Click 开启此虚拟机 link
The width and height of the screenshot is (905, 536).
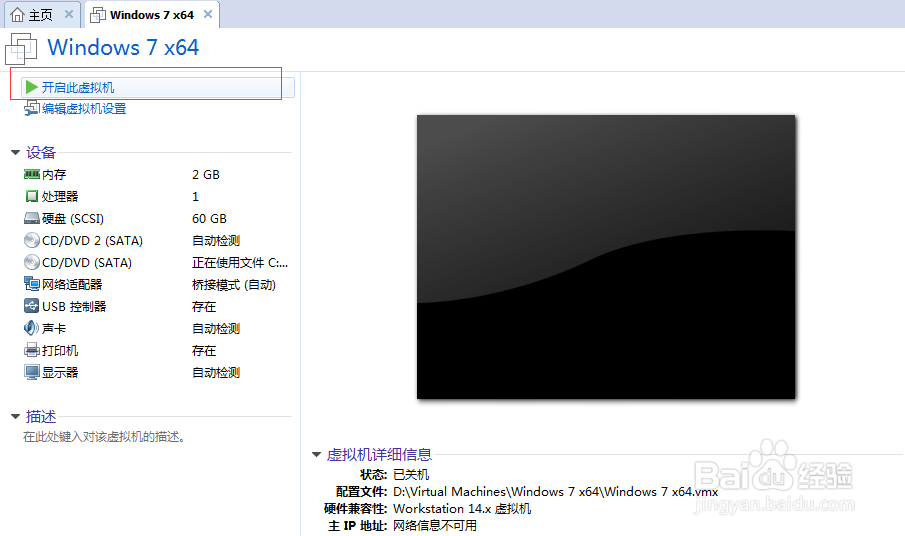tap(78, 88)
